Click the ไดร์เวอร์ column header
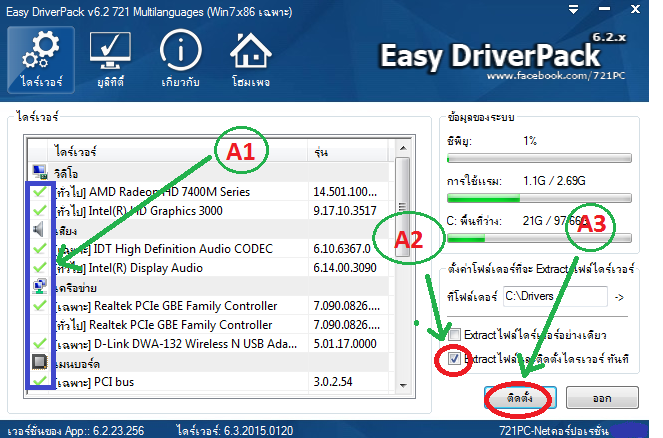 [178, 151]
